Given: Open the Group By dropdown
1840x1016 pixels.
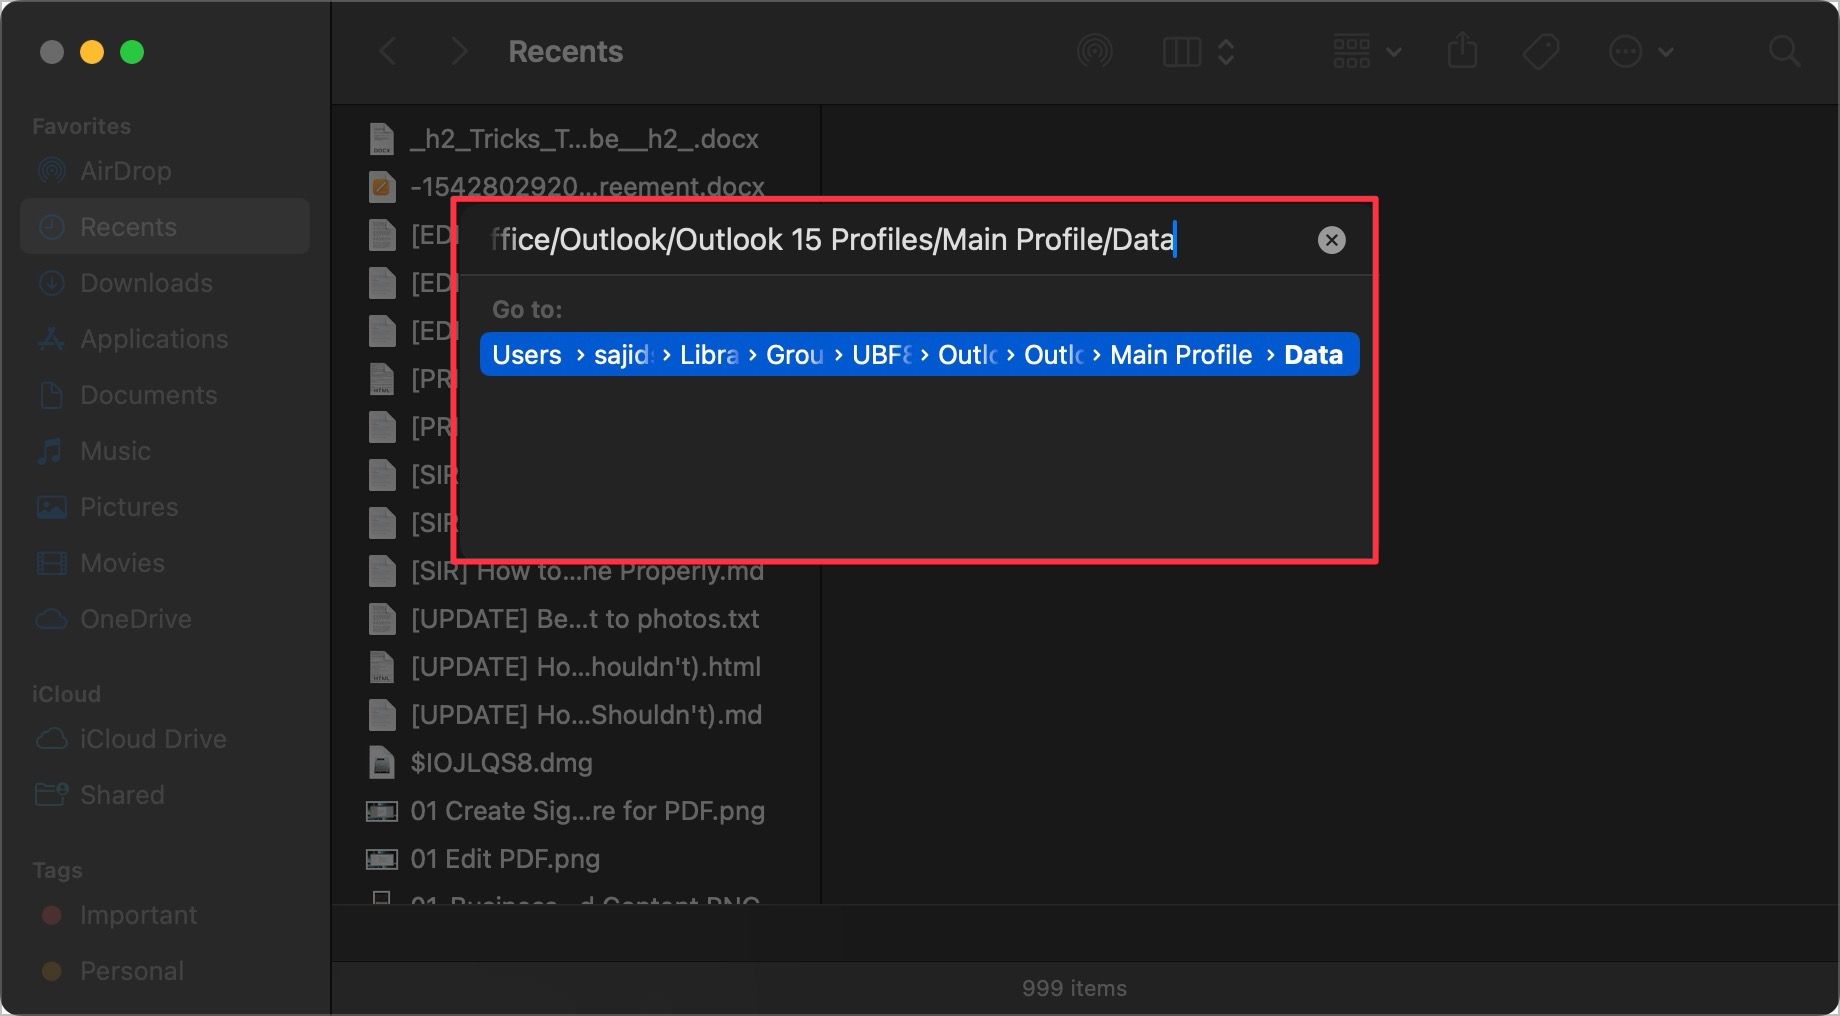Looking at the screenshot, I should [x=1366, y=51].
